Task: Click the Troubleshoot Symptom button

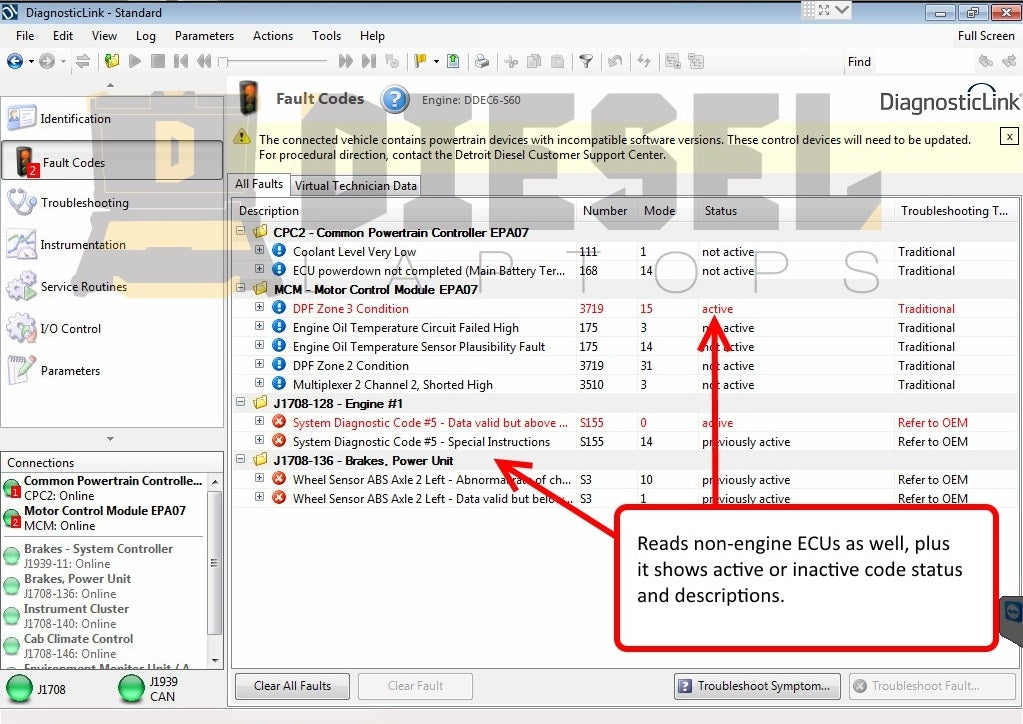Action: point(757,686)
